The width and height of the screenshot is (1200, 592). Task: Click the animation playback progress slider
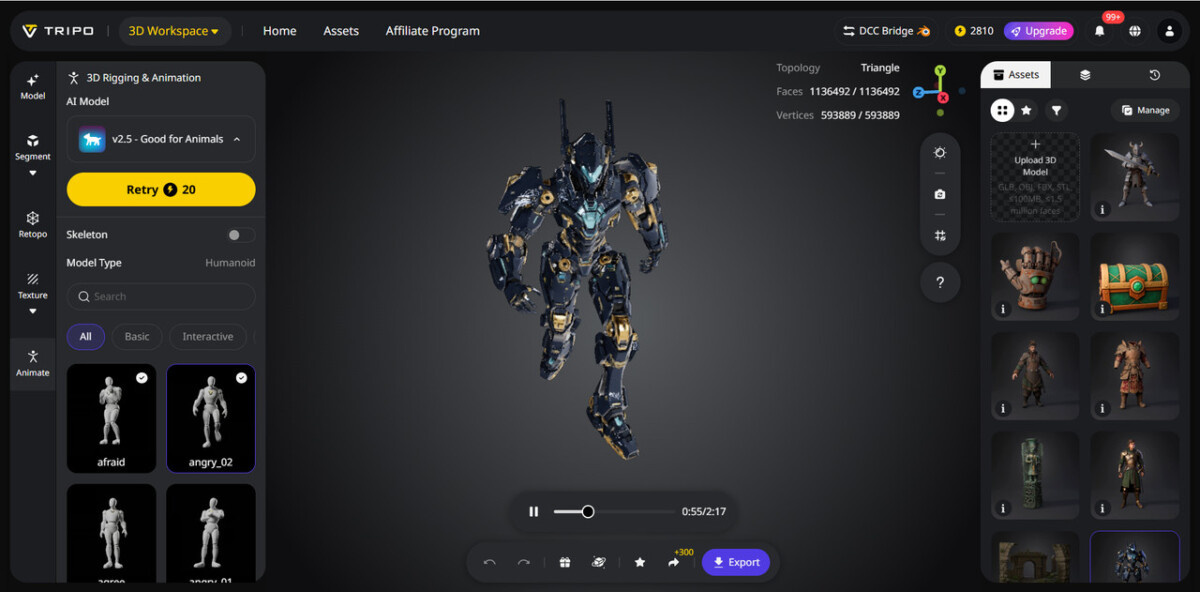click(612, 511)
